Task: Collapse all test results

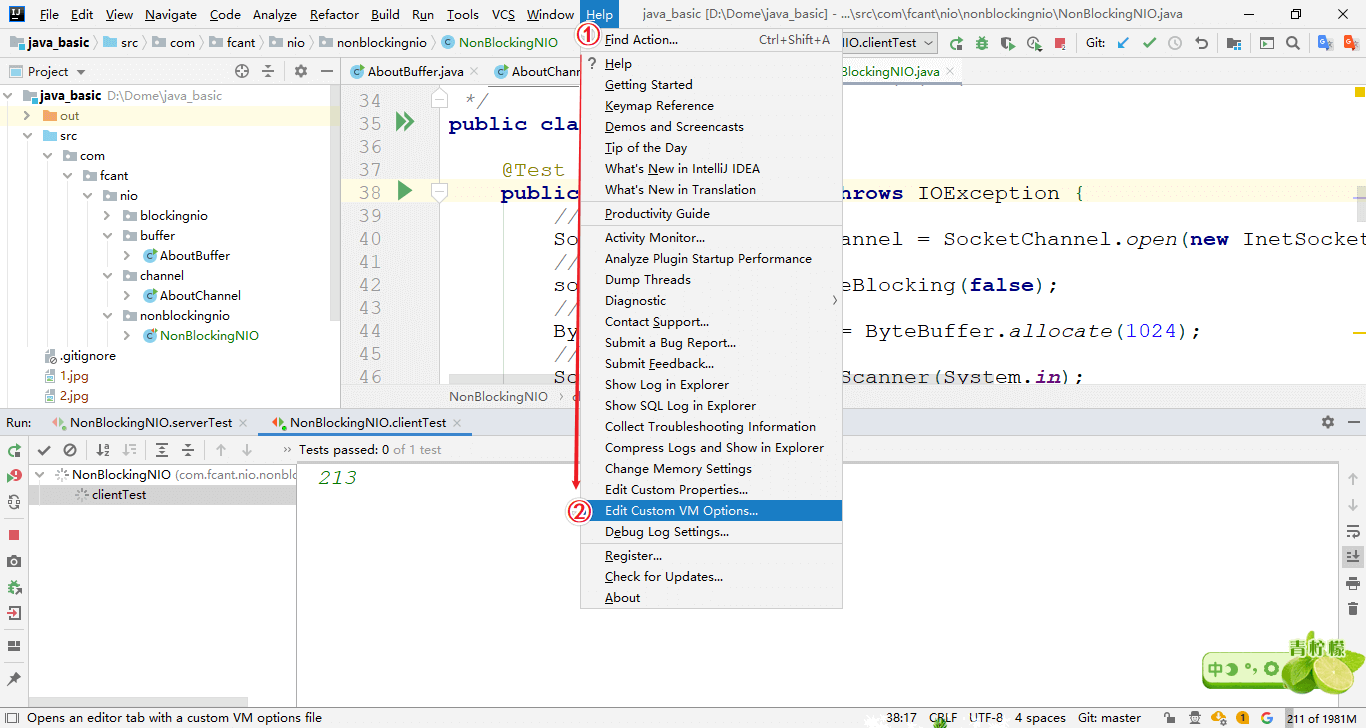Action: pyautogui.click(x=187, y=450)
